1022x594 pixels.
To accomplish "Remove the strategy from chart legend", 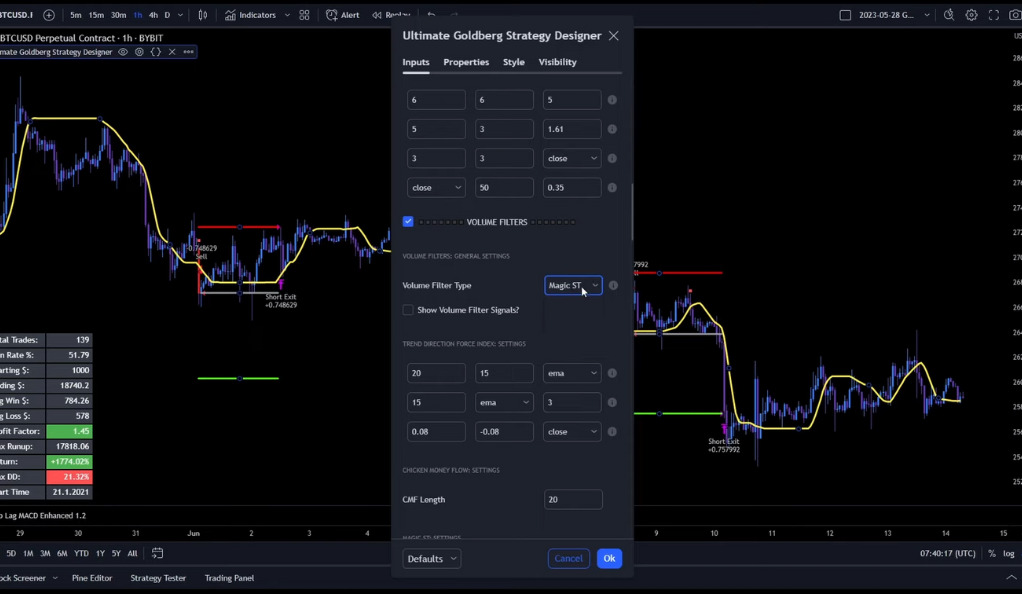I will click(172, 52).
